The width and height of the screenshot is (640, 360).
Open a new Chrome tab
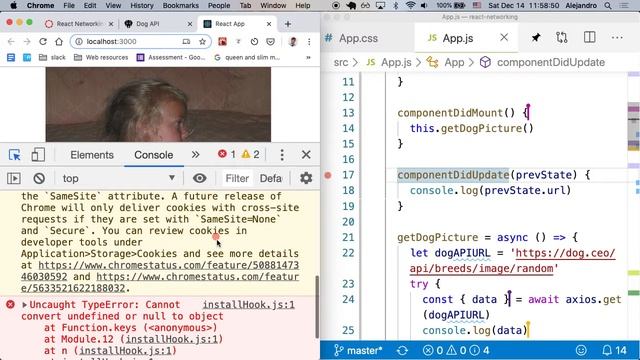(288, 24)
